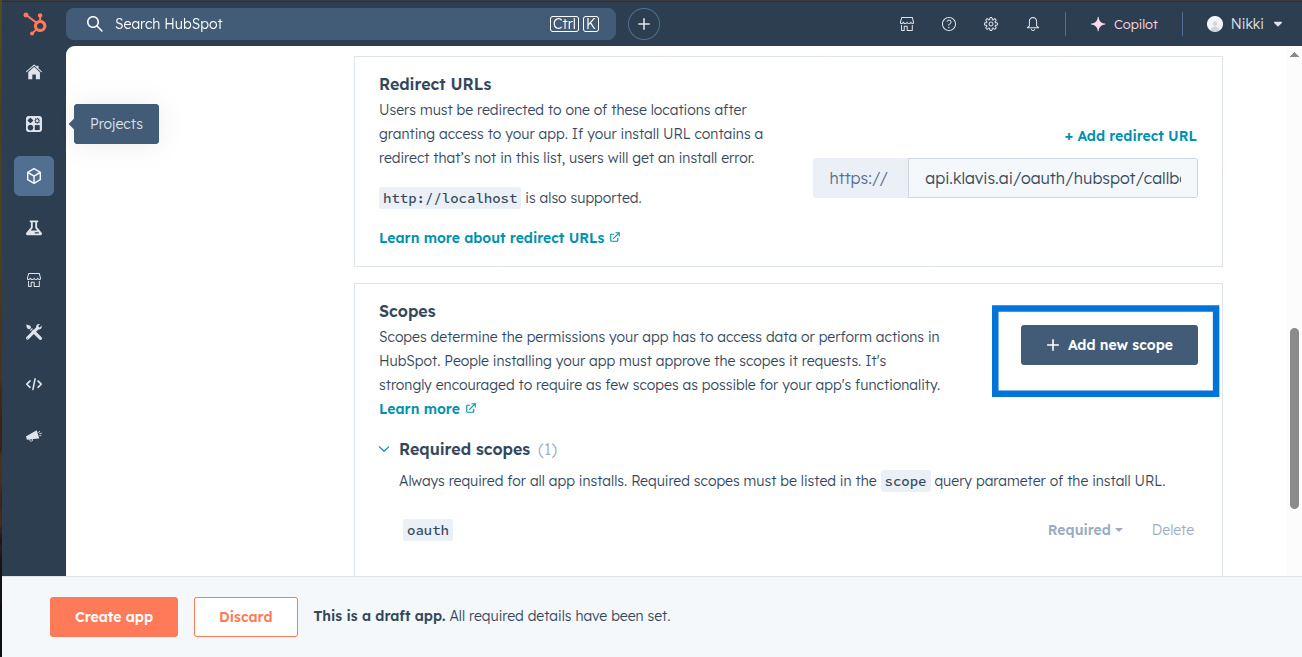Viewport: 1302px width, 657px height.
Task: Open the Home icon in the sidebar
Action: pyautogui.click(x=34, y=72)
